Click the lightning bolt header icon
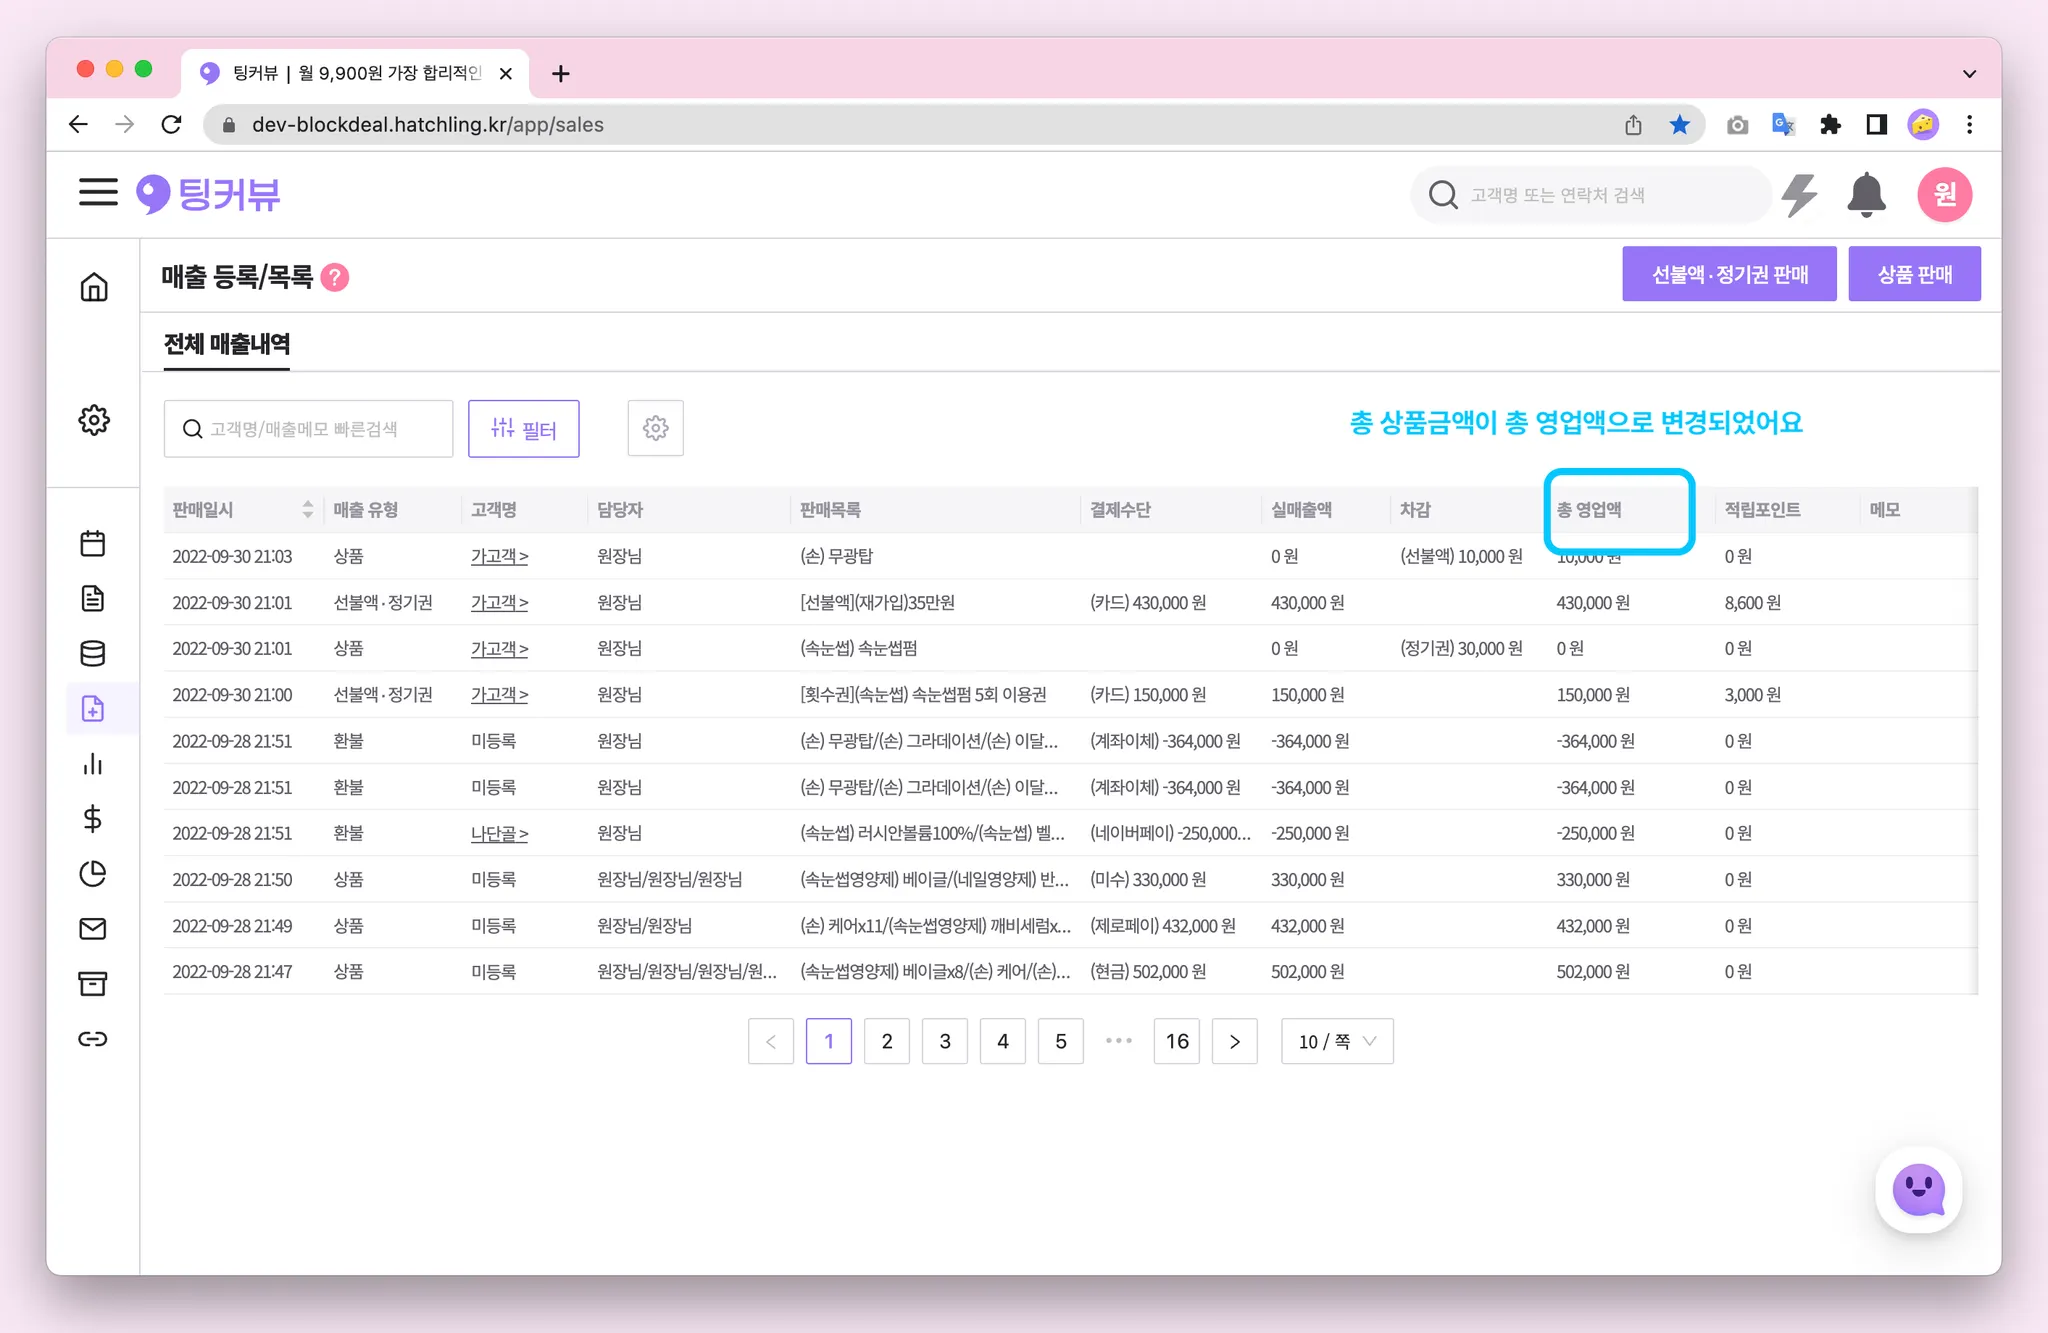The height and width of the screenshot is (1333, 2048). (x=1799, y=194)
